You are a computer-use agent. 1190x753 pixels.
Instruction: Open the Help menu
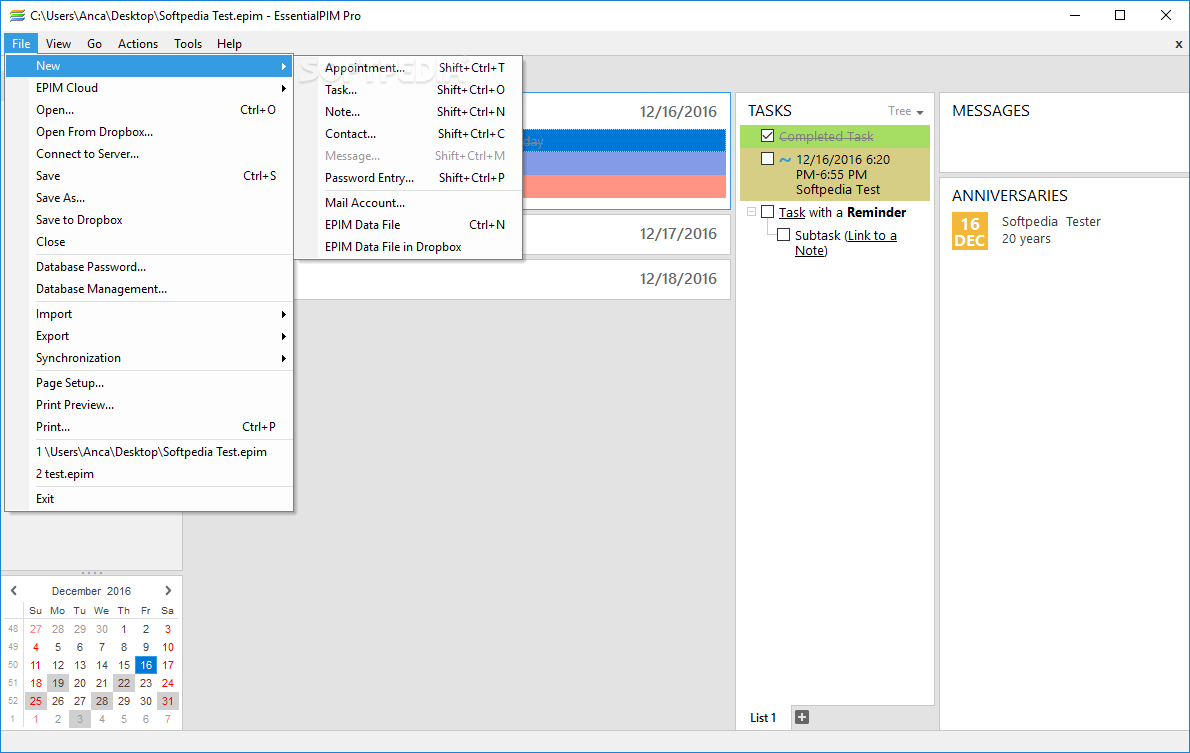coord(229,44)
